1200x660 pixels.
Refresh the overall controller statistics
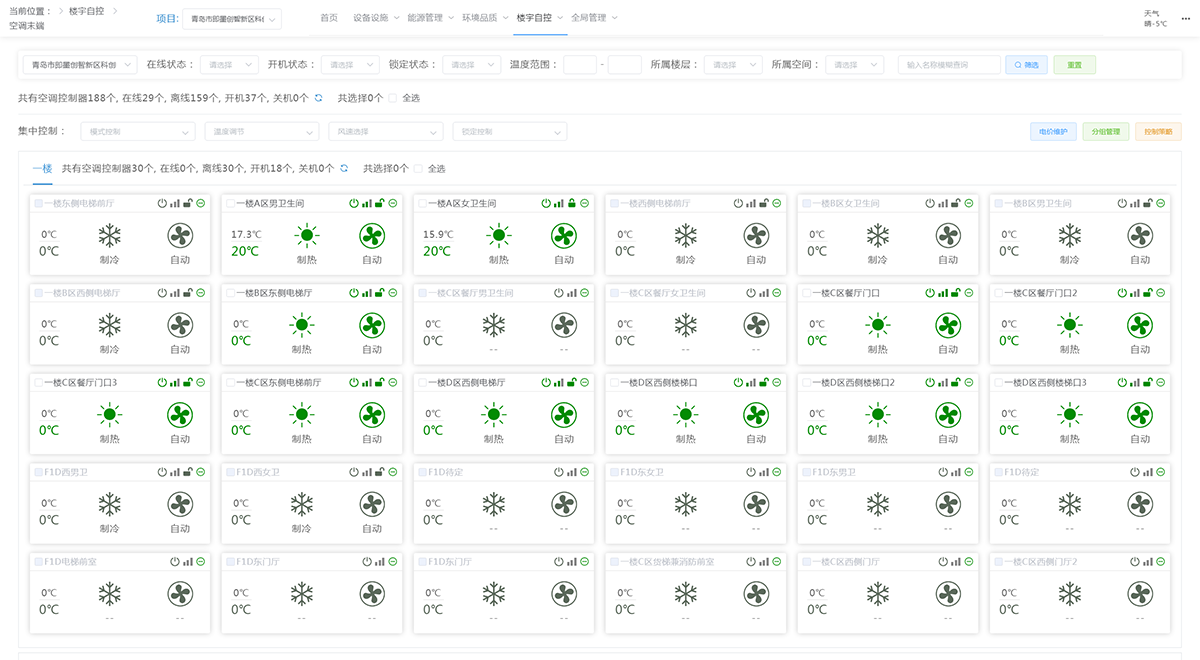tap(319, 98)
